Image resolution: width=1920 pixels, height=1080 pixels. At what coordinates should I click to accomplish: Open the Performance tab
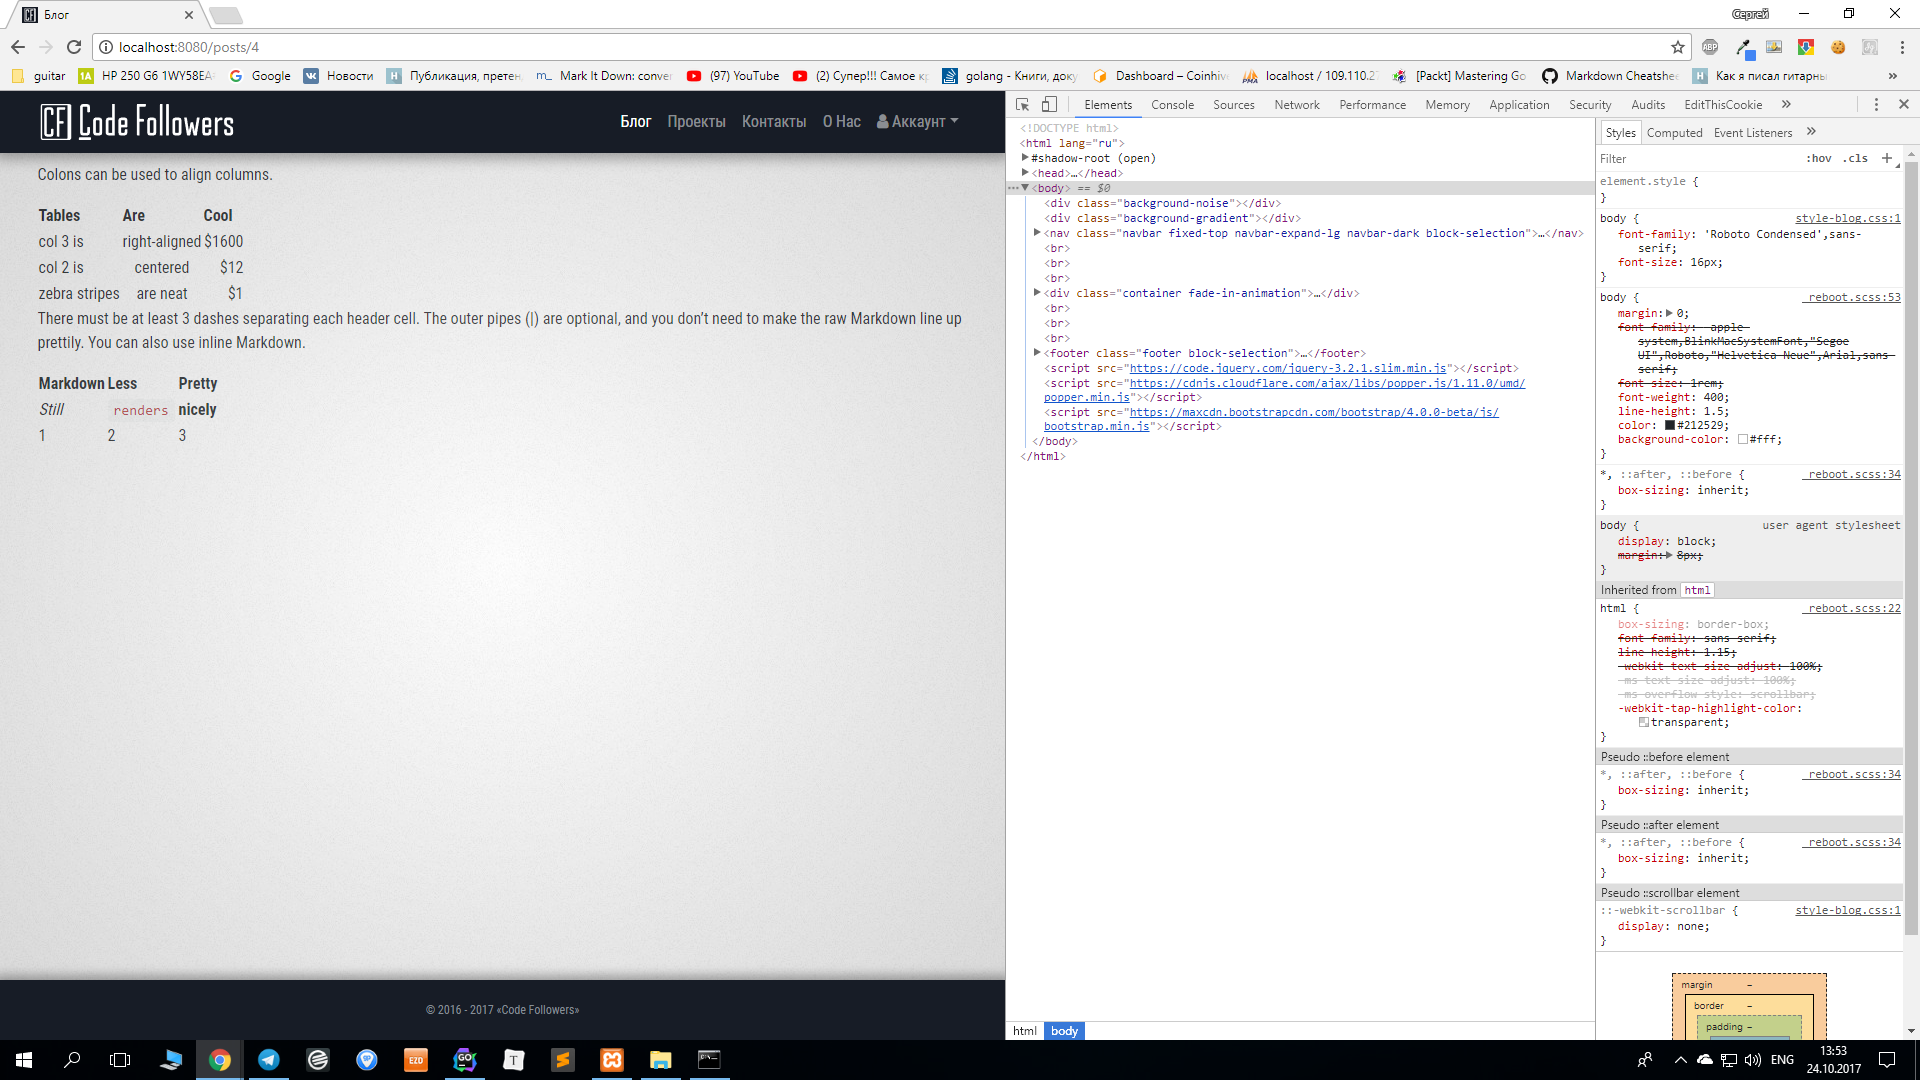[1372, 104]
